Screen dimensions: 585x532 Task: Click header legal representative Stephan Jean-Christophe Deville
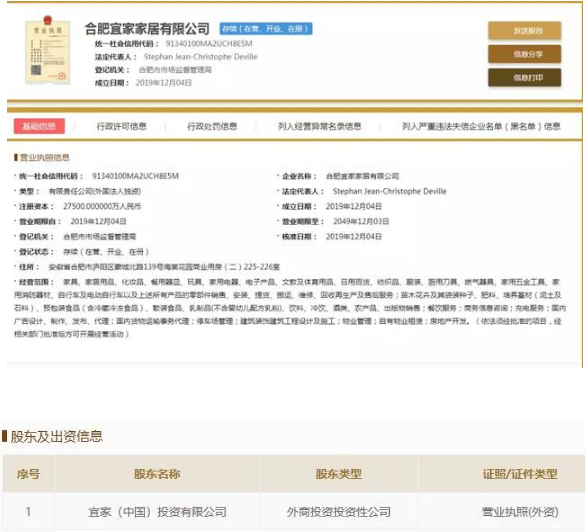pyautogui.click(x=200, y=57)
